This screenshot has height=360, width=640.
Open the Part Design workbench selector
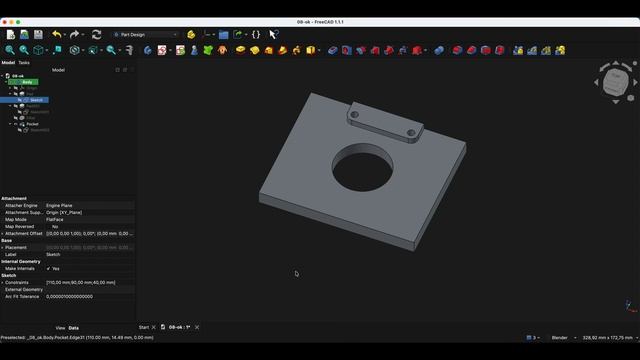point(146,35)
